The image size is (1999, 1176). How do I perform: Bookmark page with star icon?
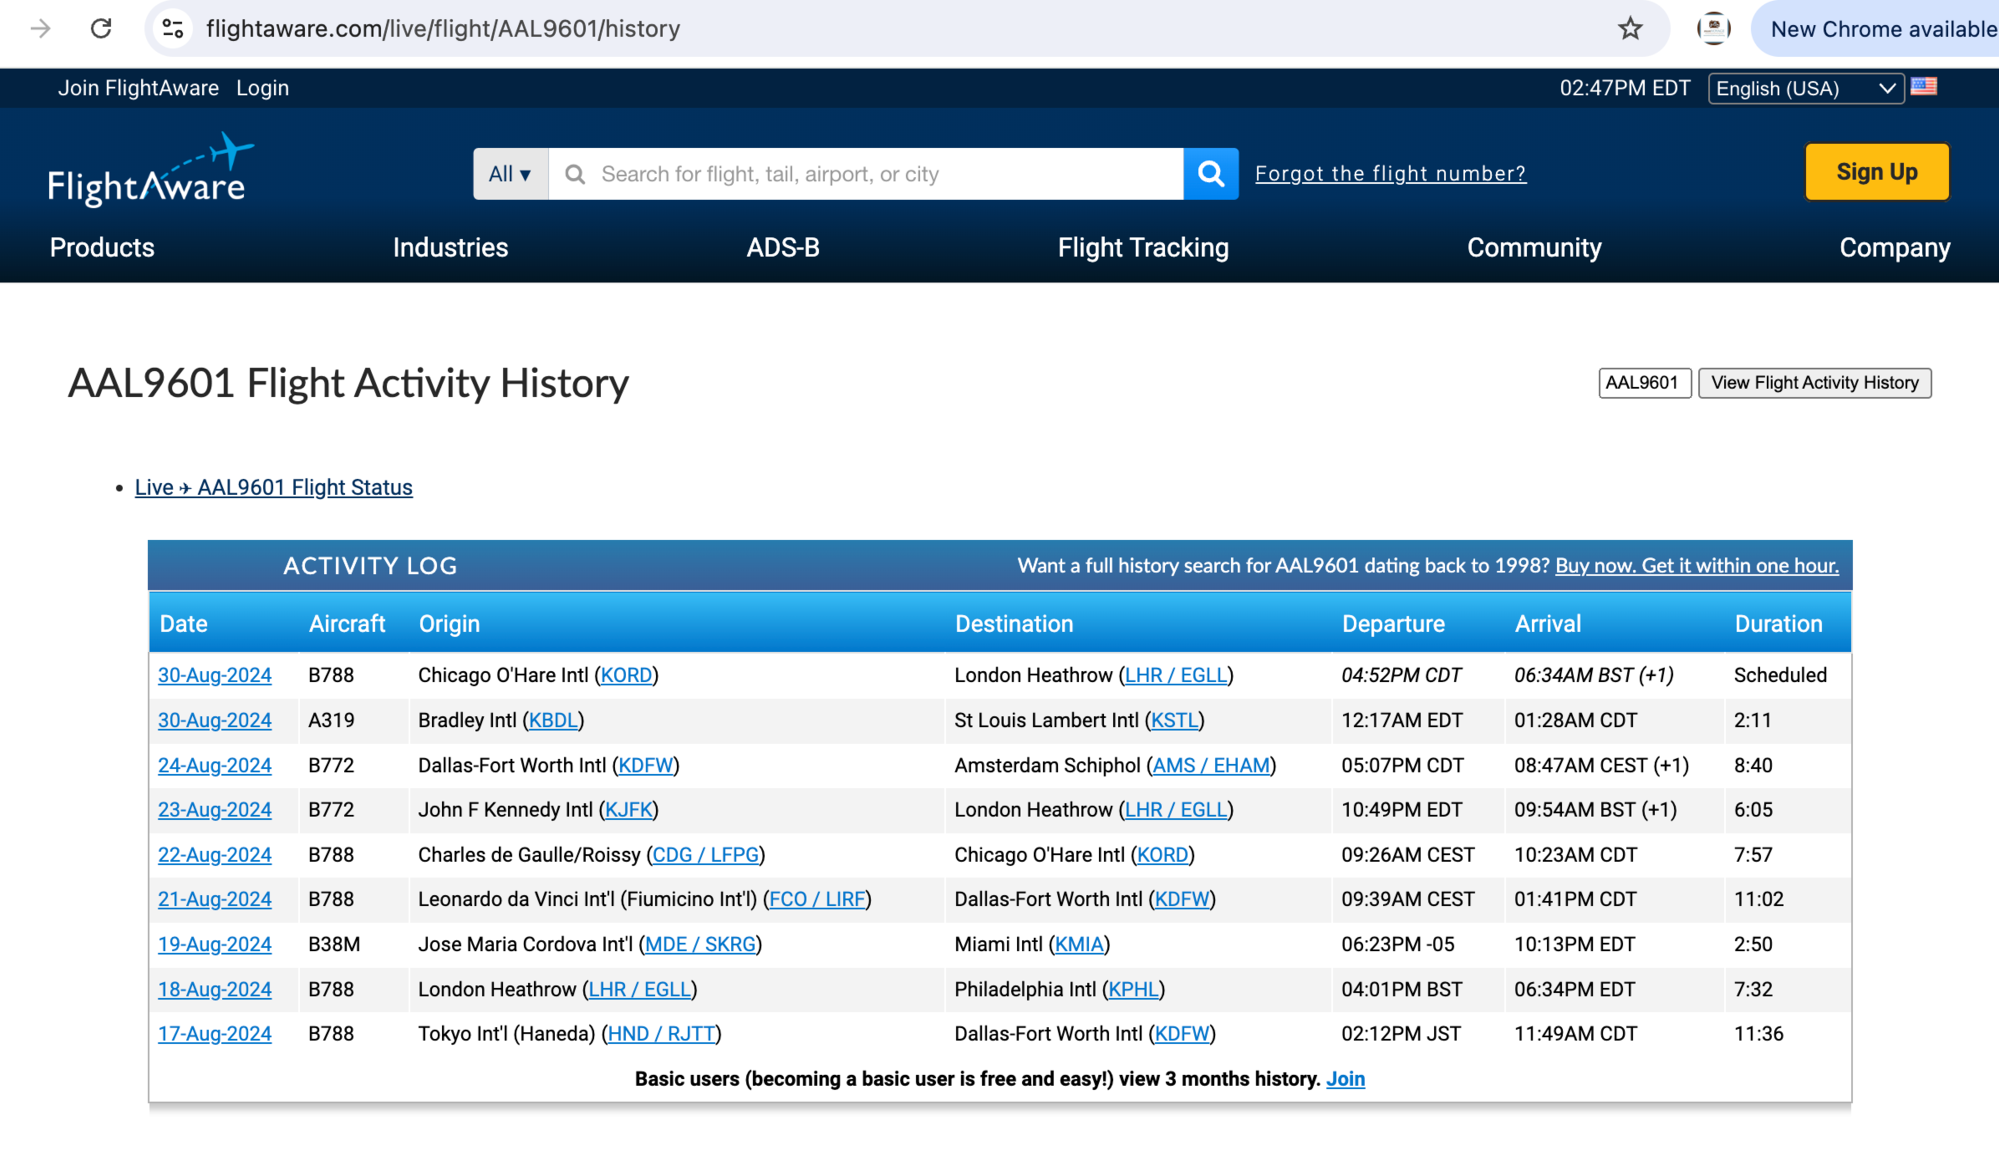coord(1630,29)
